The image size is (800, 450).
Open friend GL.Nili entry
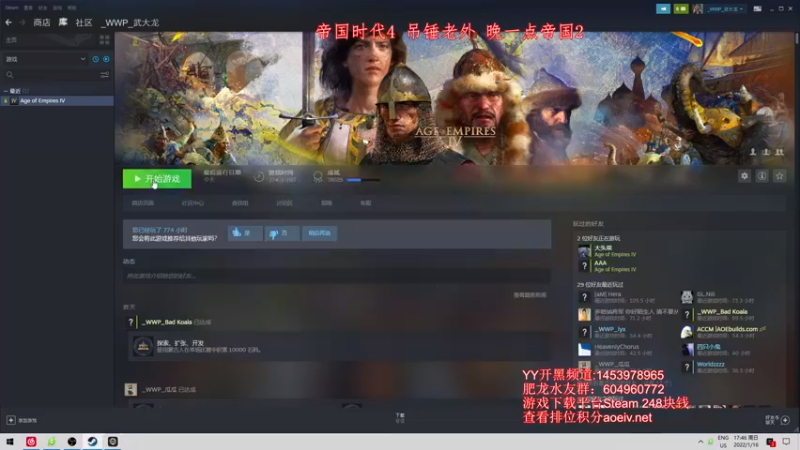pos(718,297)
